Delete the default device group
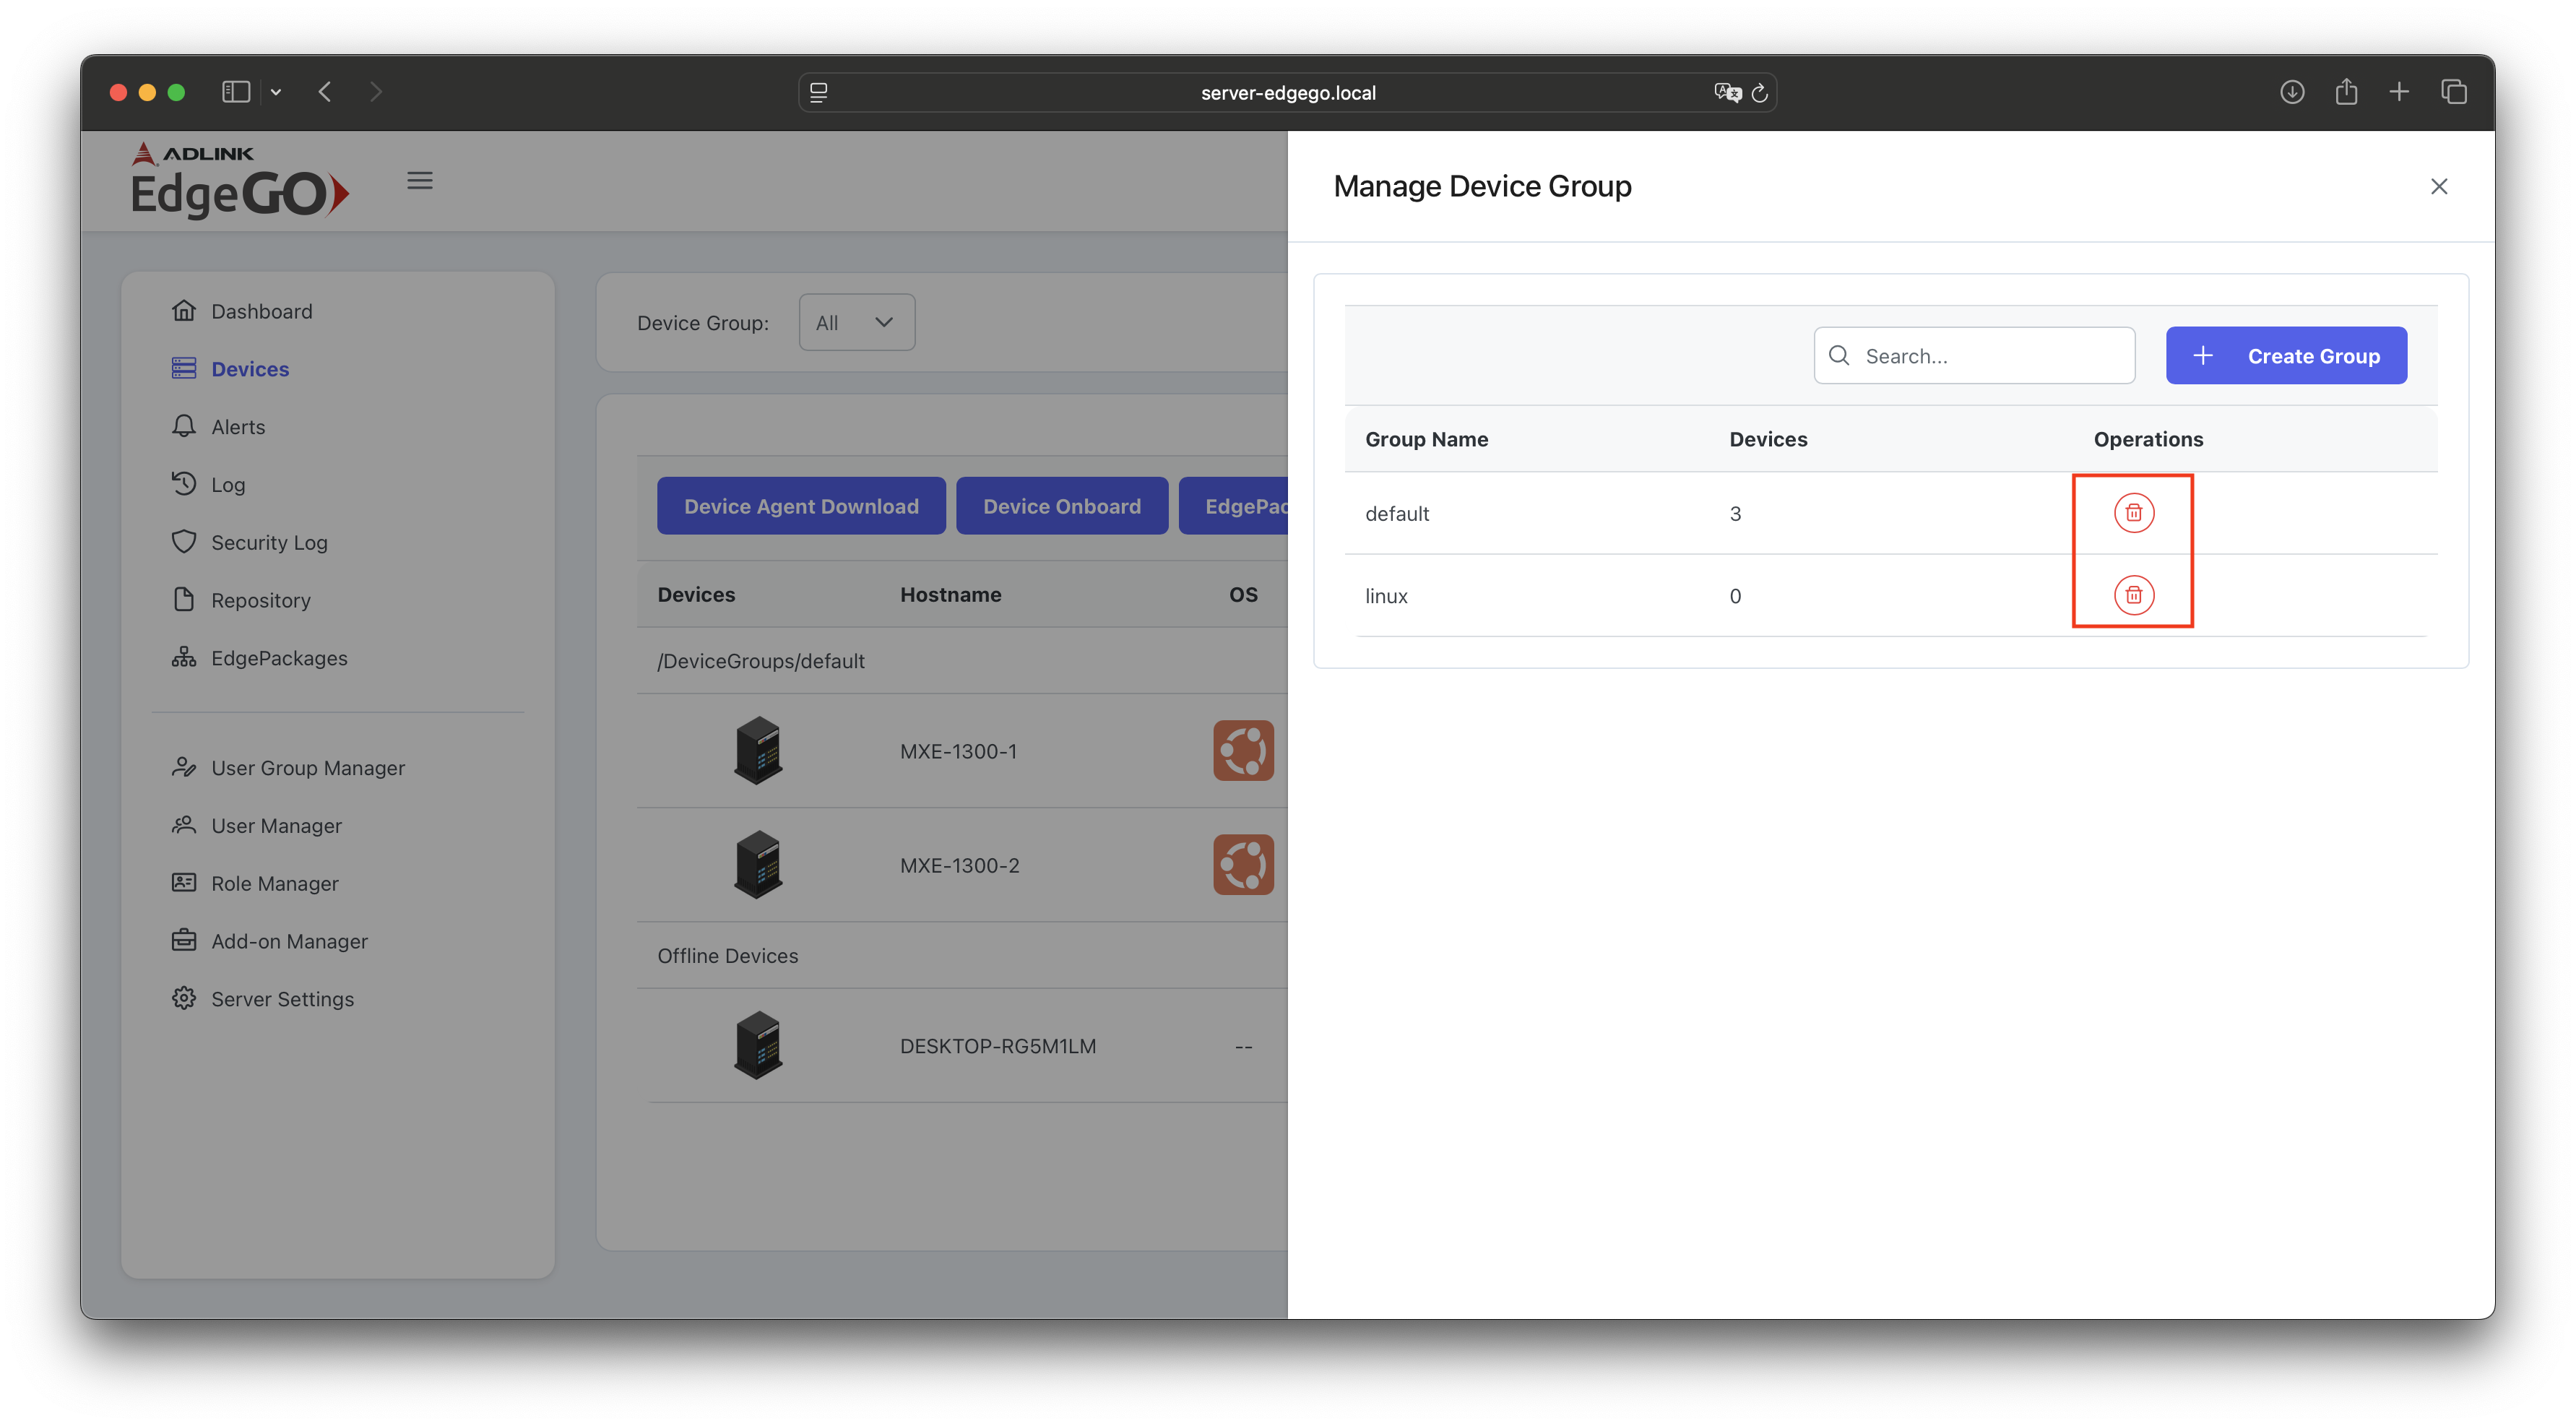 pos(2133,513)
